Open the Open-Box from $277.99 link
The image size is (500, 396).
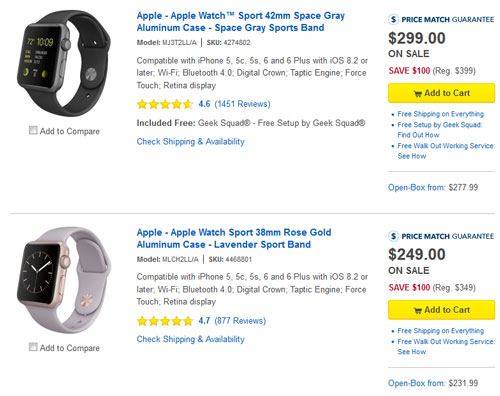click(433, 187)
